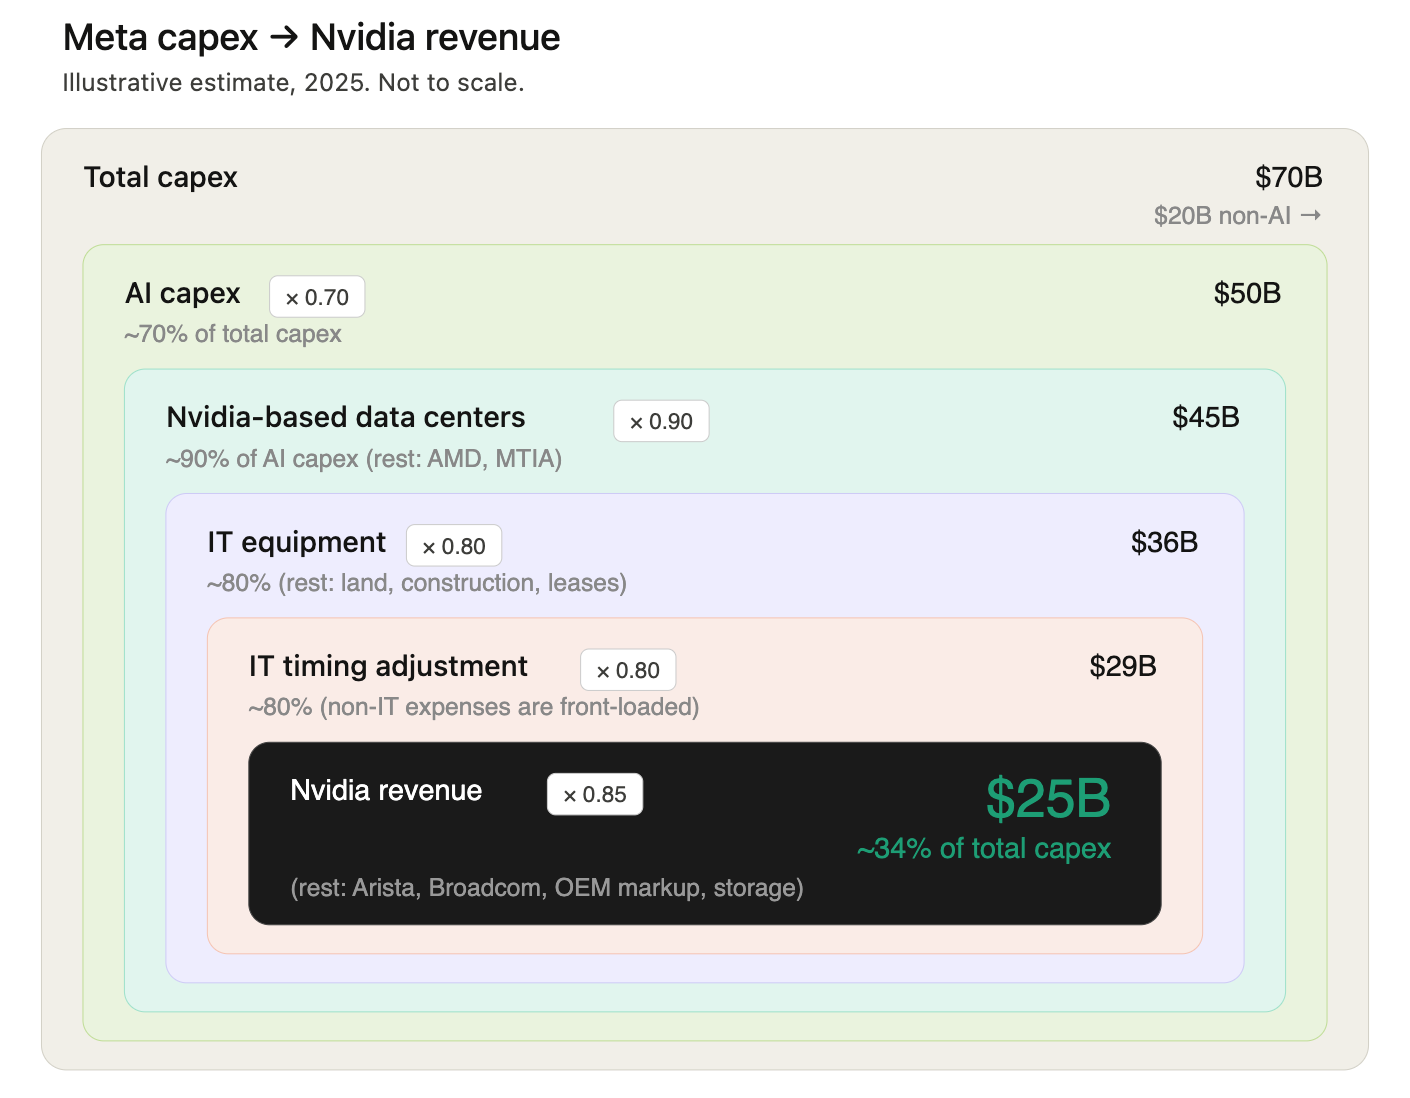
Task: Click the IT timing adjustment label
Action: [388, 666]
